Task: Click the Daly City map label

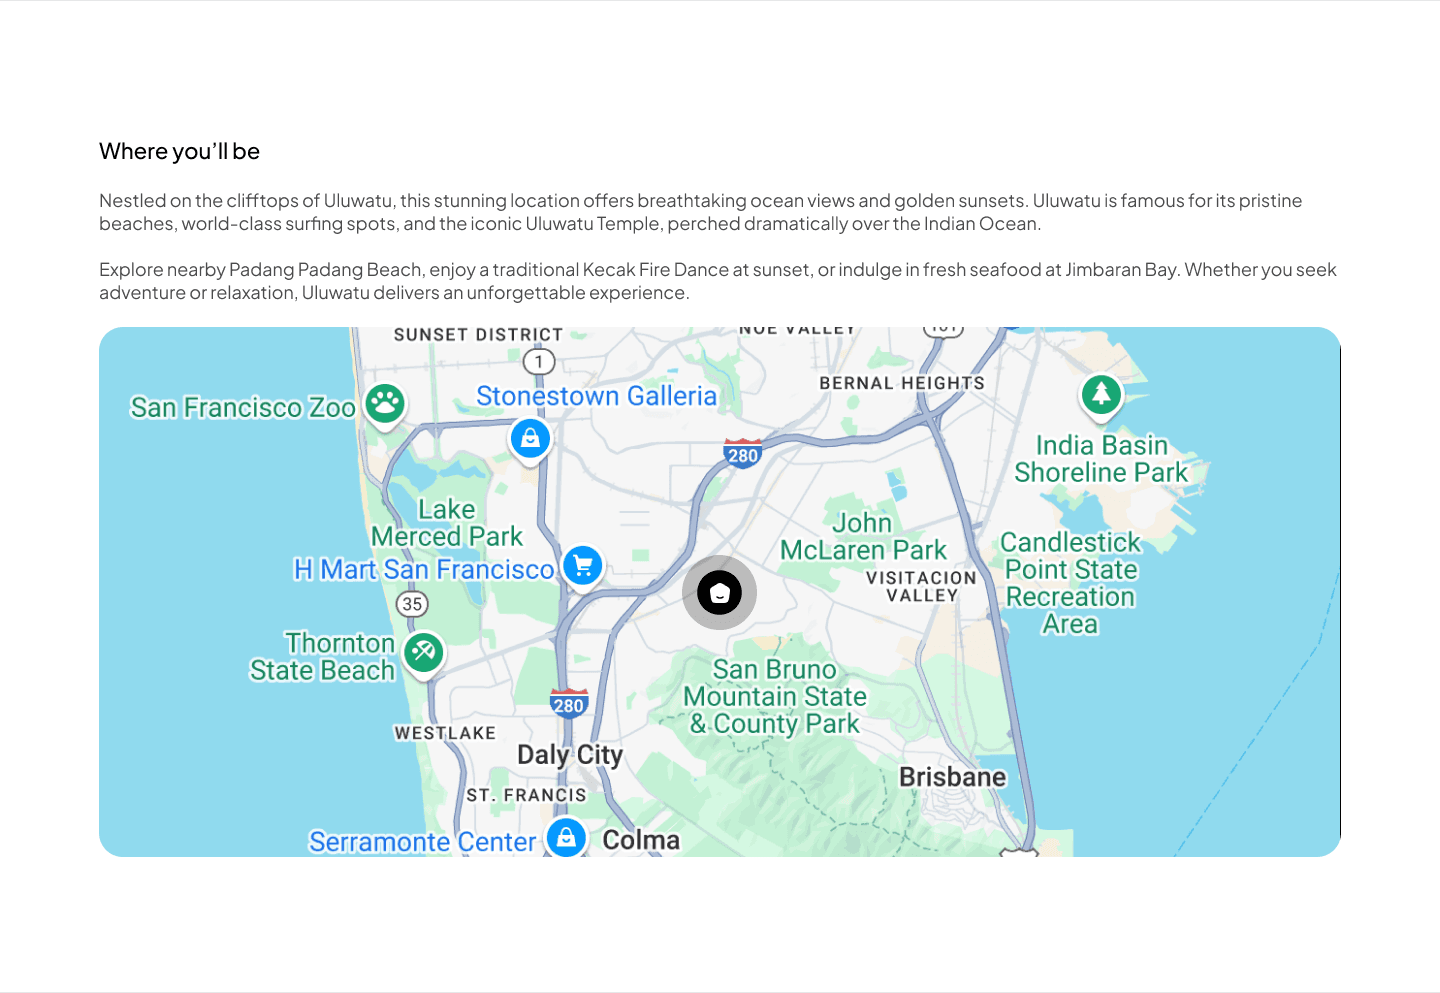Action: [x=570, y=755]
